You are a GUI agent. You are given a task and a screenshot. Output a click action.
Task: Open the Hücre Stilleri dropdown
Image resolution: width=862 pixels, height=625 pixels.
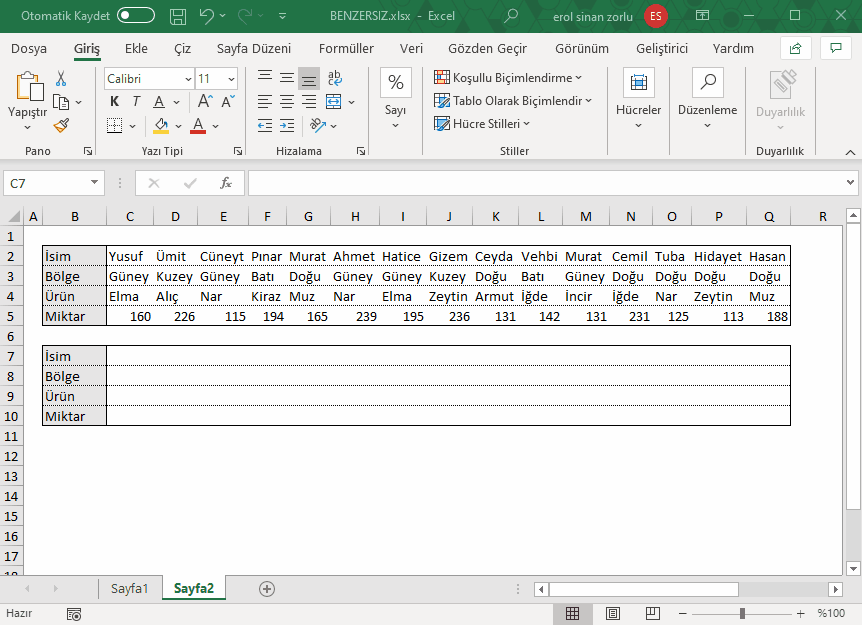482,124
